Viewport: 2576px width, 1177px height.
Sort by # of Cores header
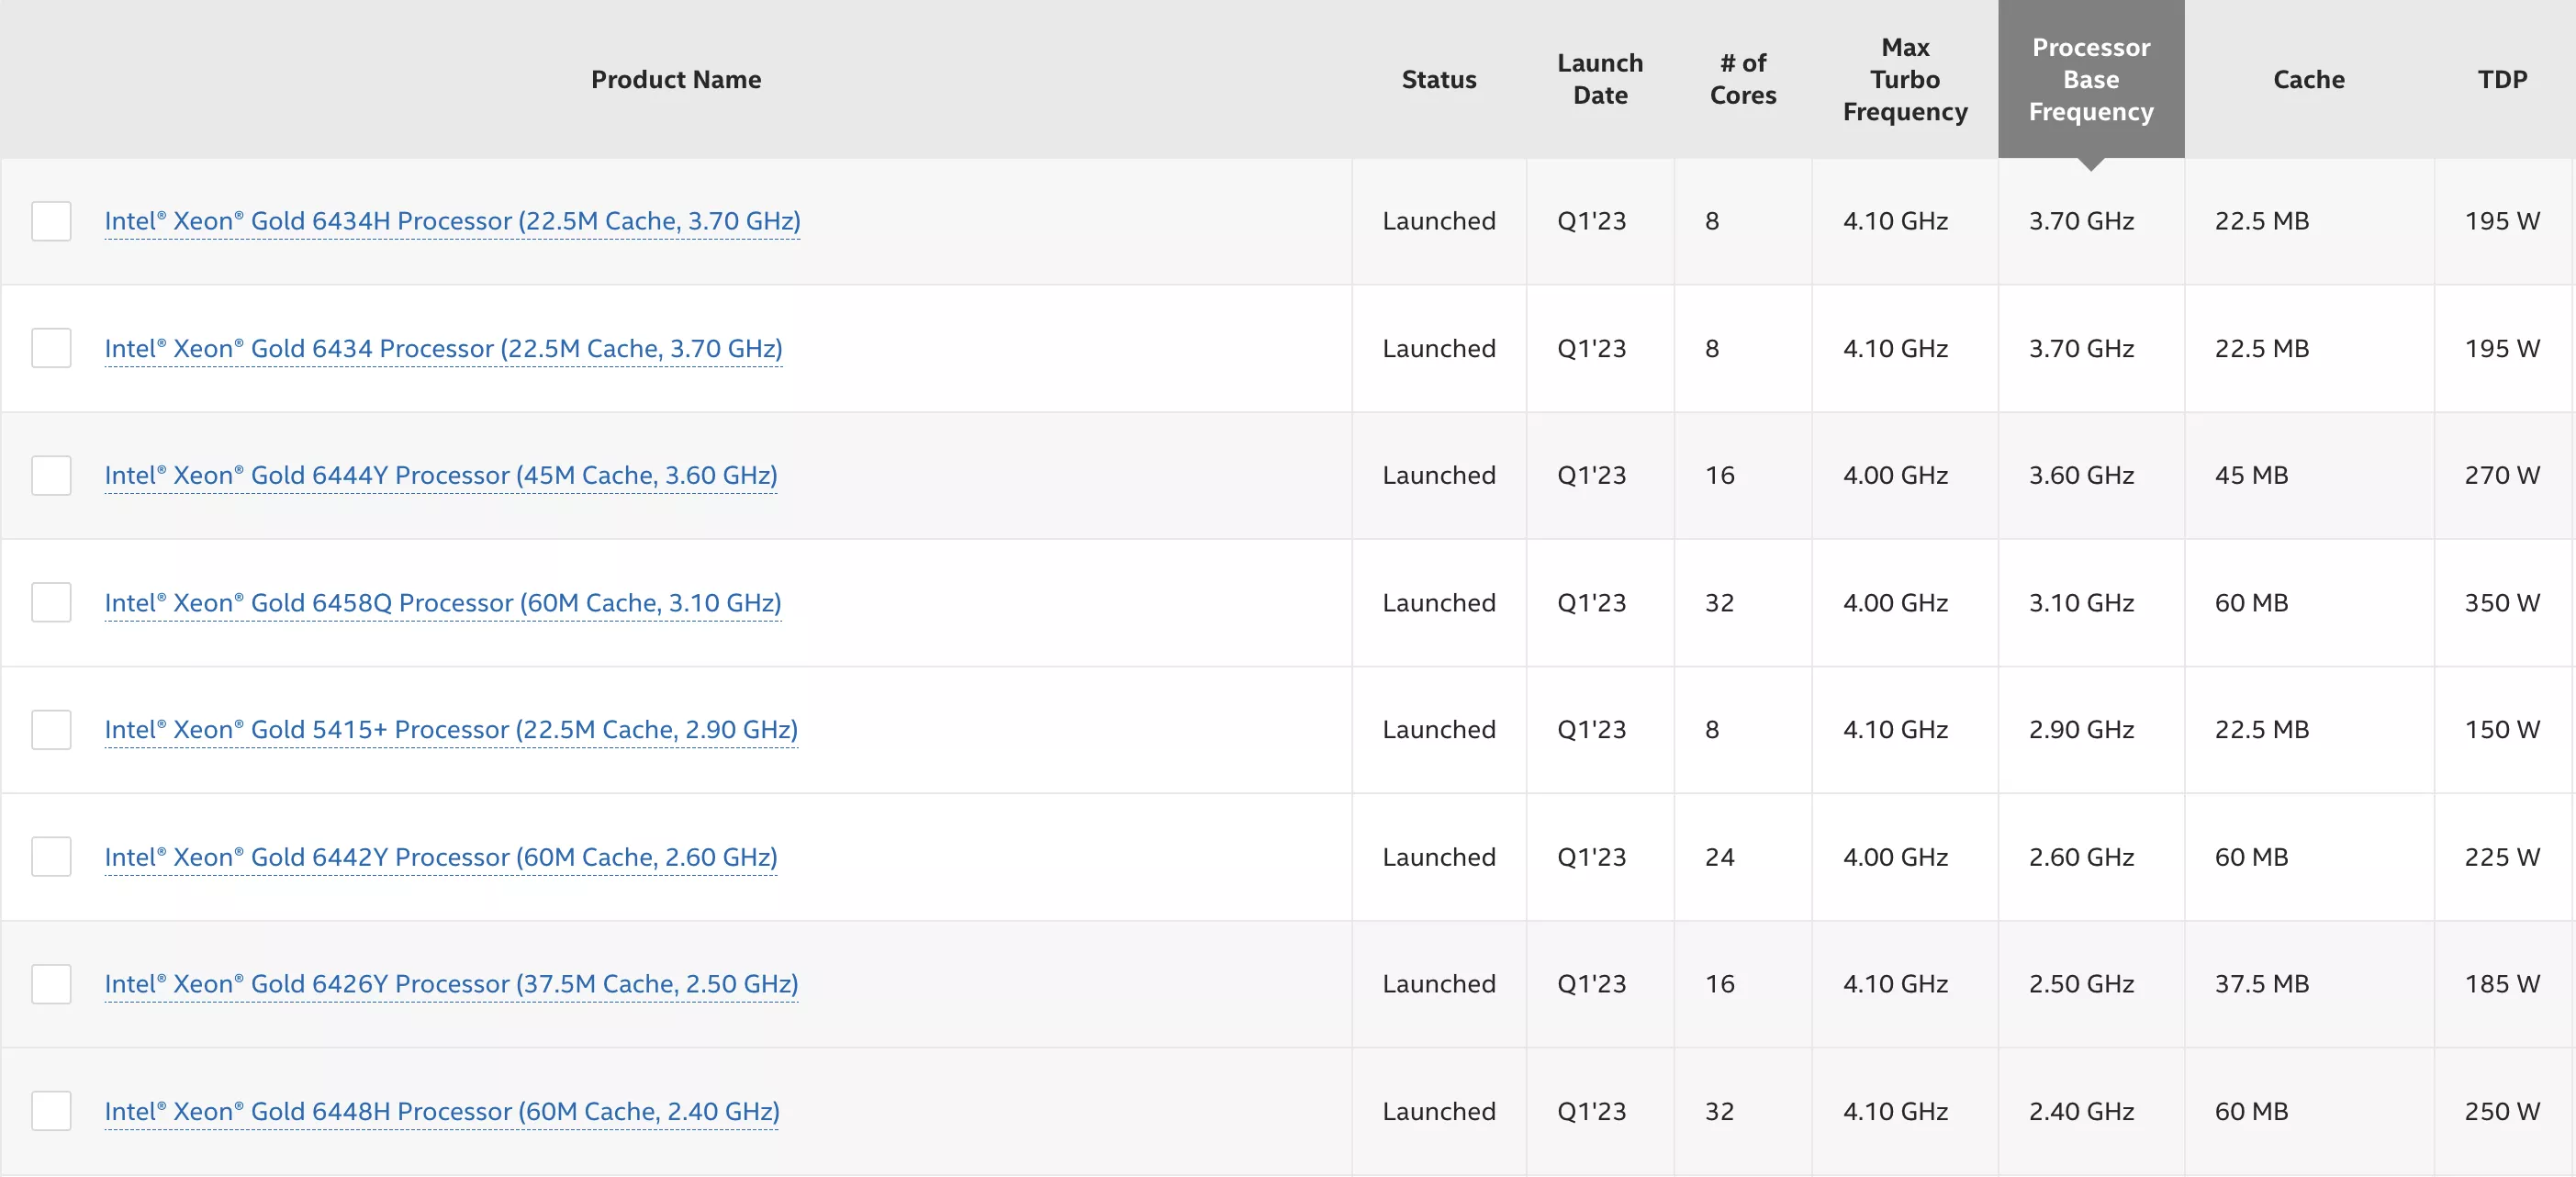pyautogui.click(x=1742, y=79)
